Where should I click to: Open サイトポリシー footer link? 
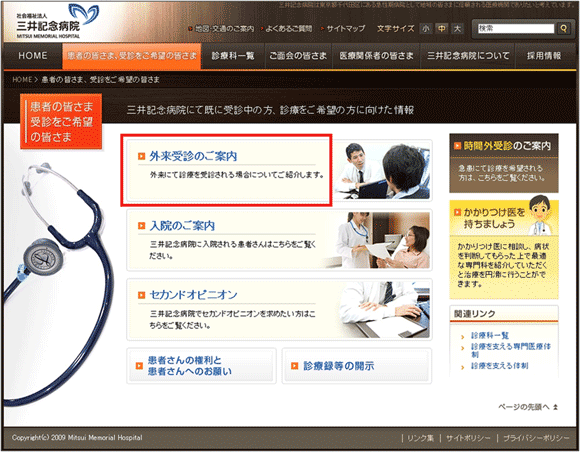(x=468, y=438)
